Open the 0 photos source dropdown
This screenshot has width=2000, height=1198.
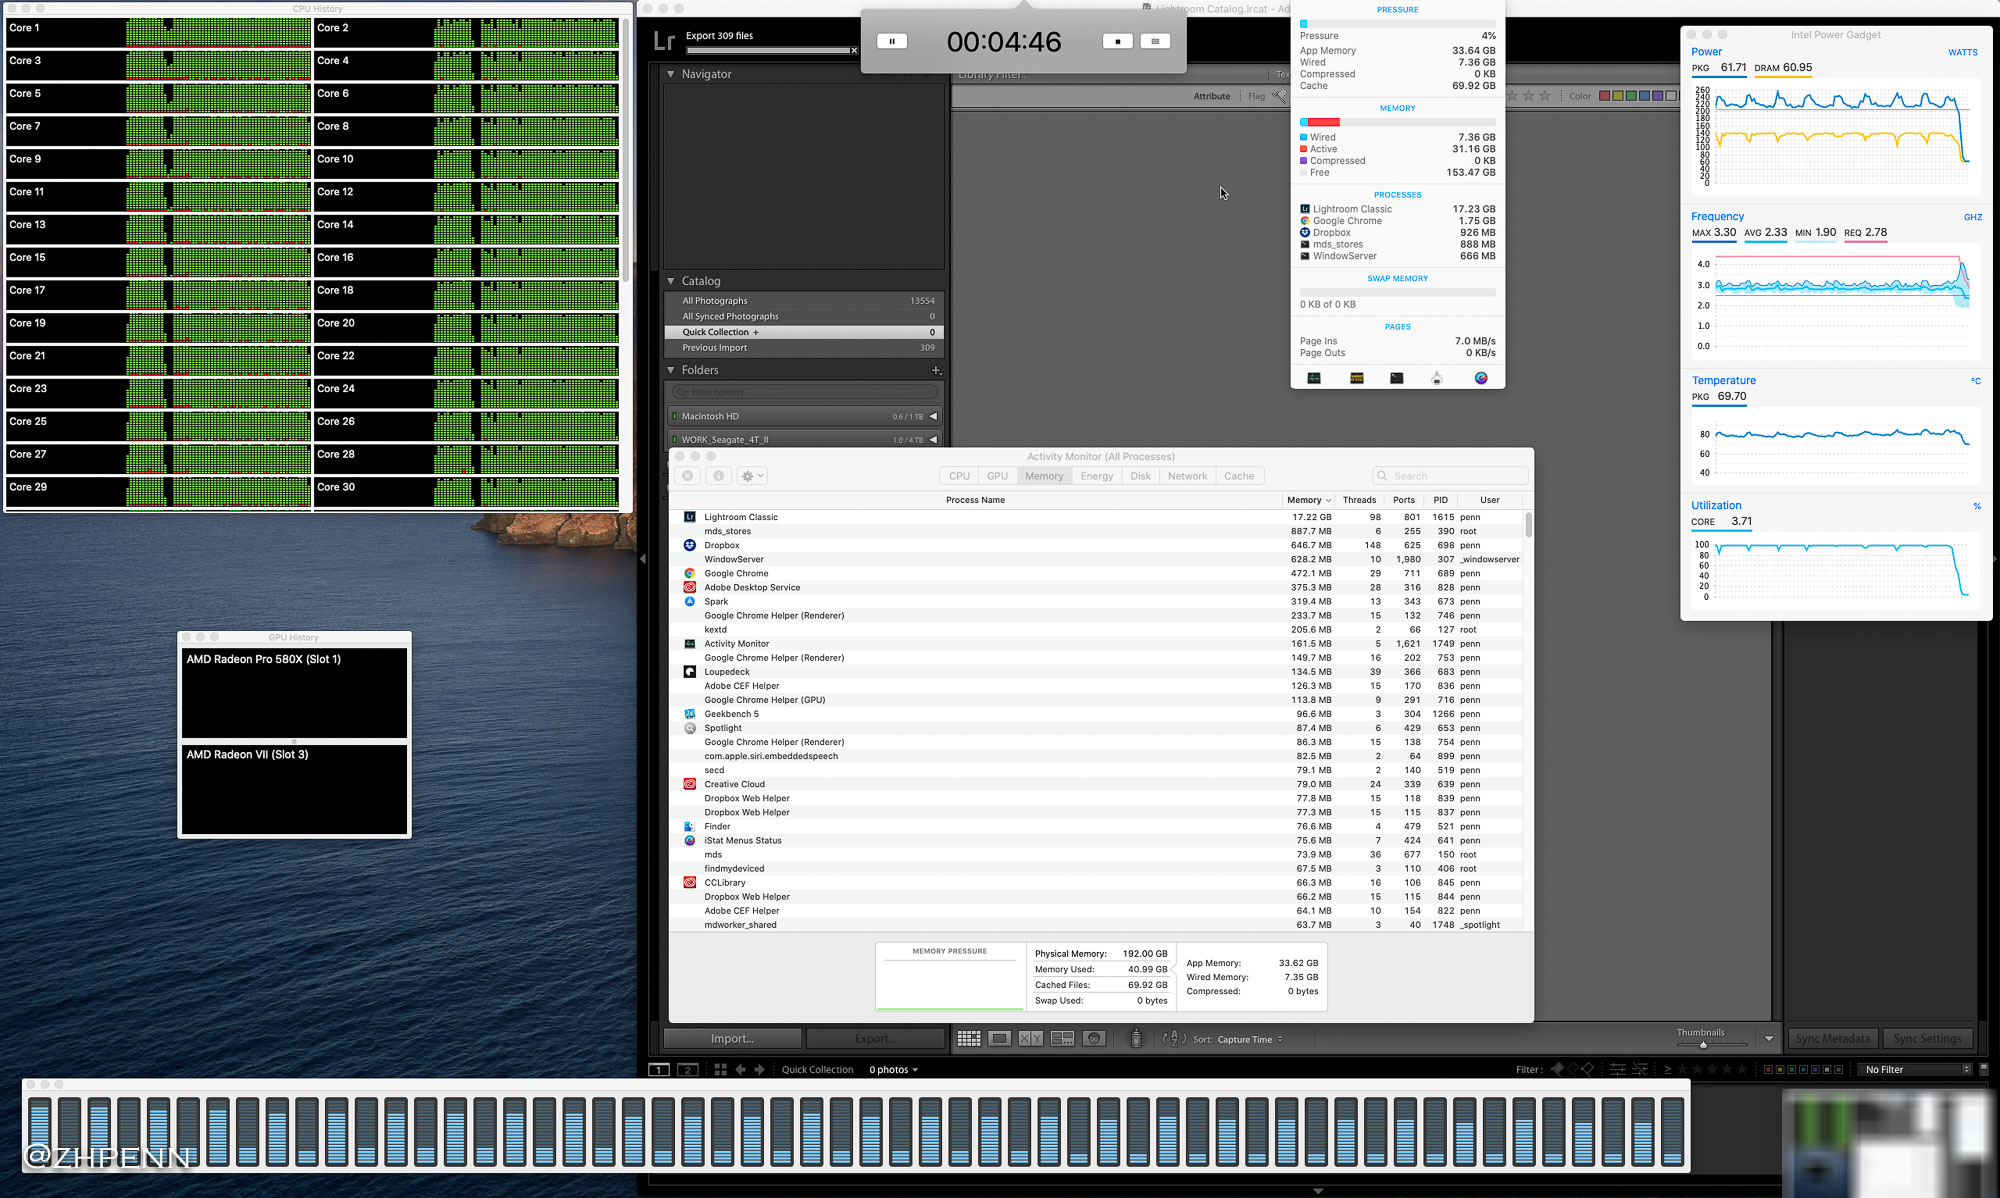pyautogui.click(x=893, y=1069)
